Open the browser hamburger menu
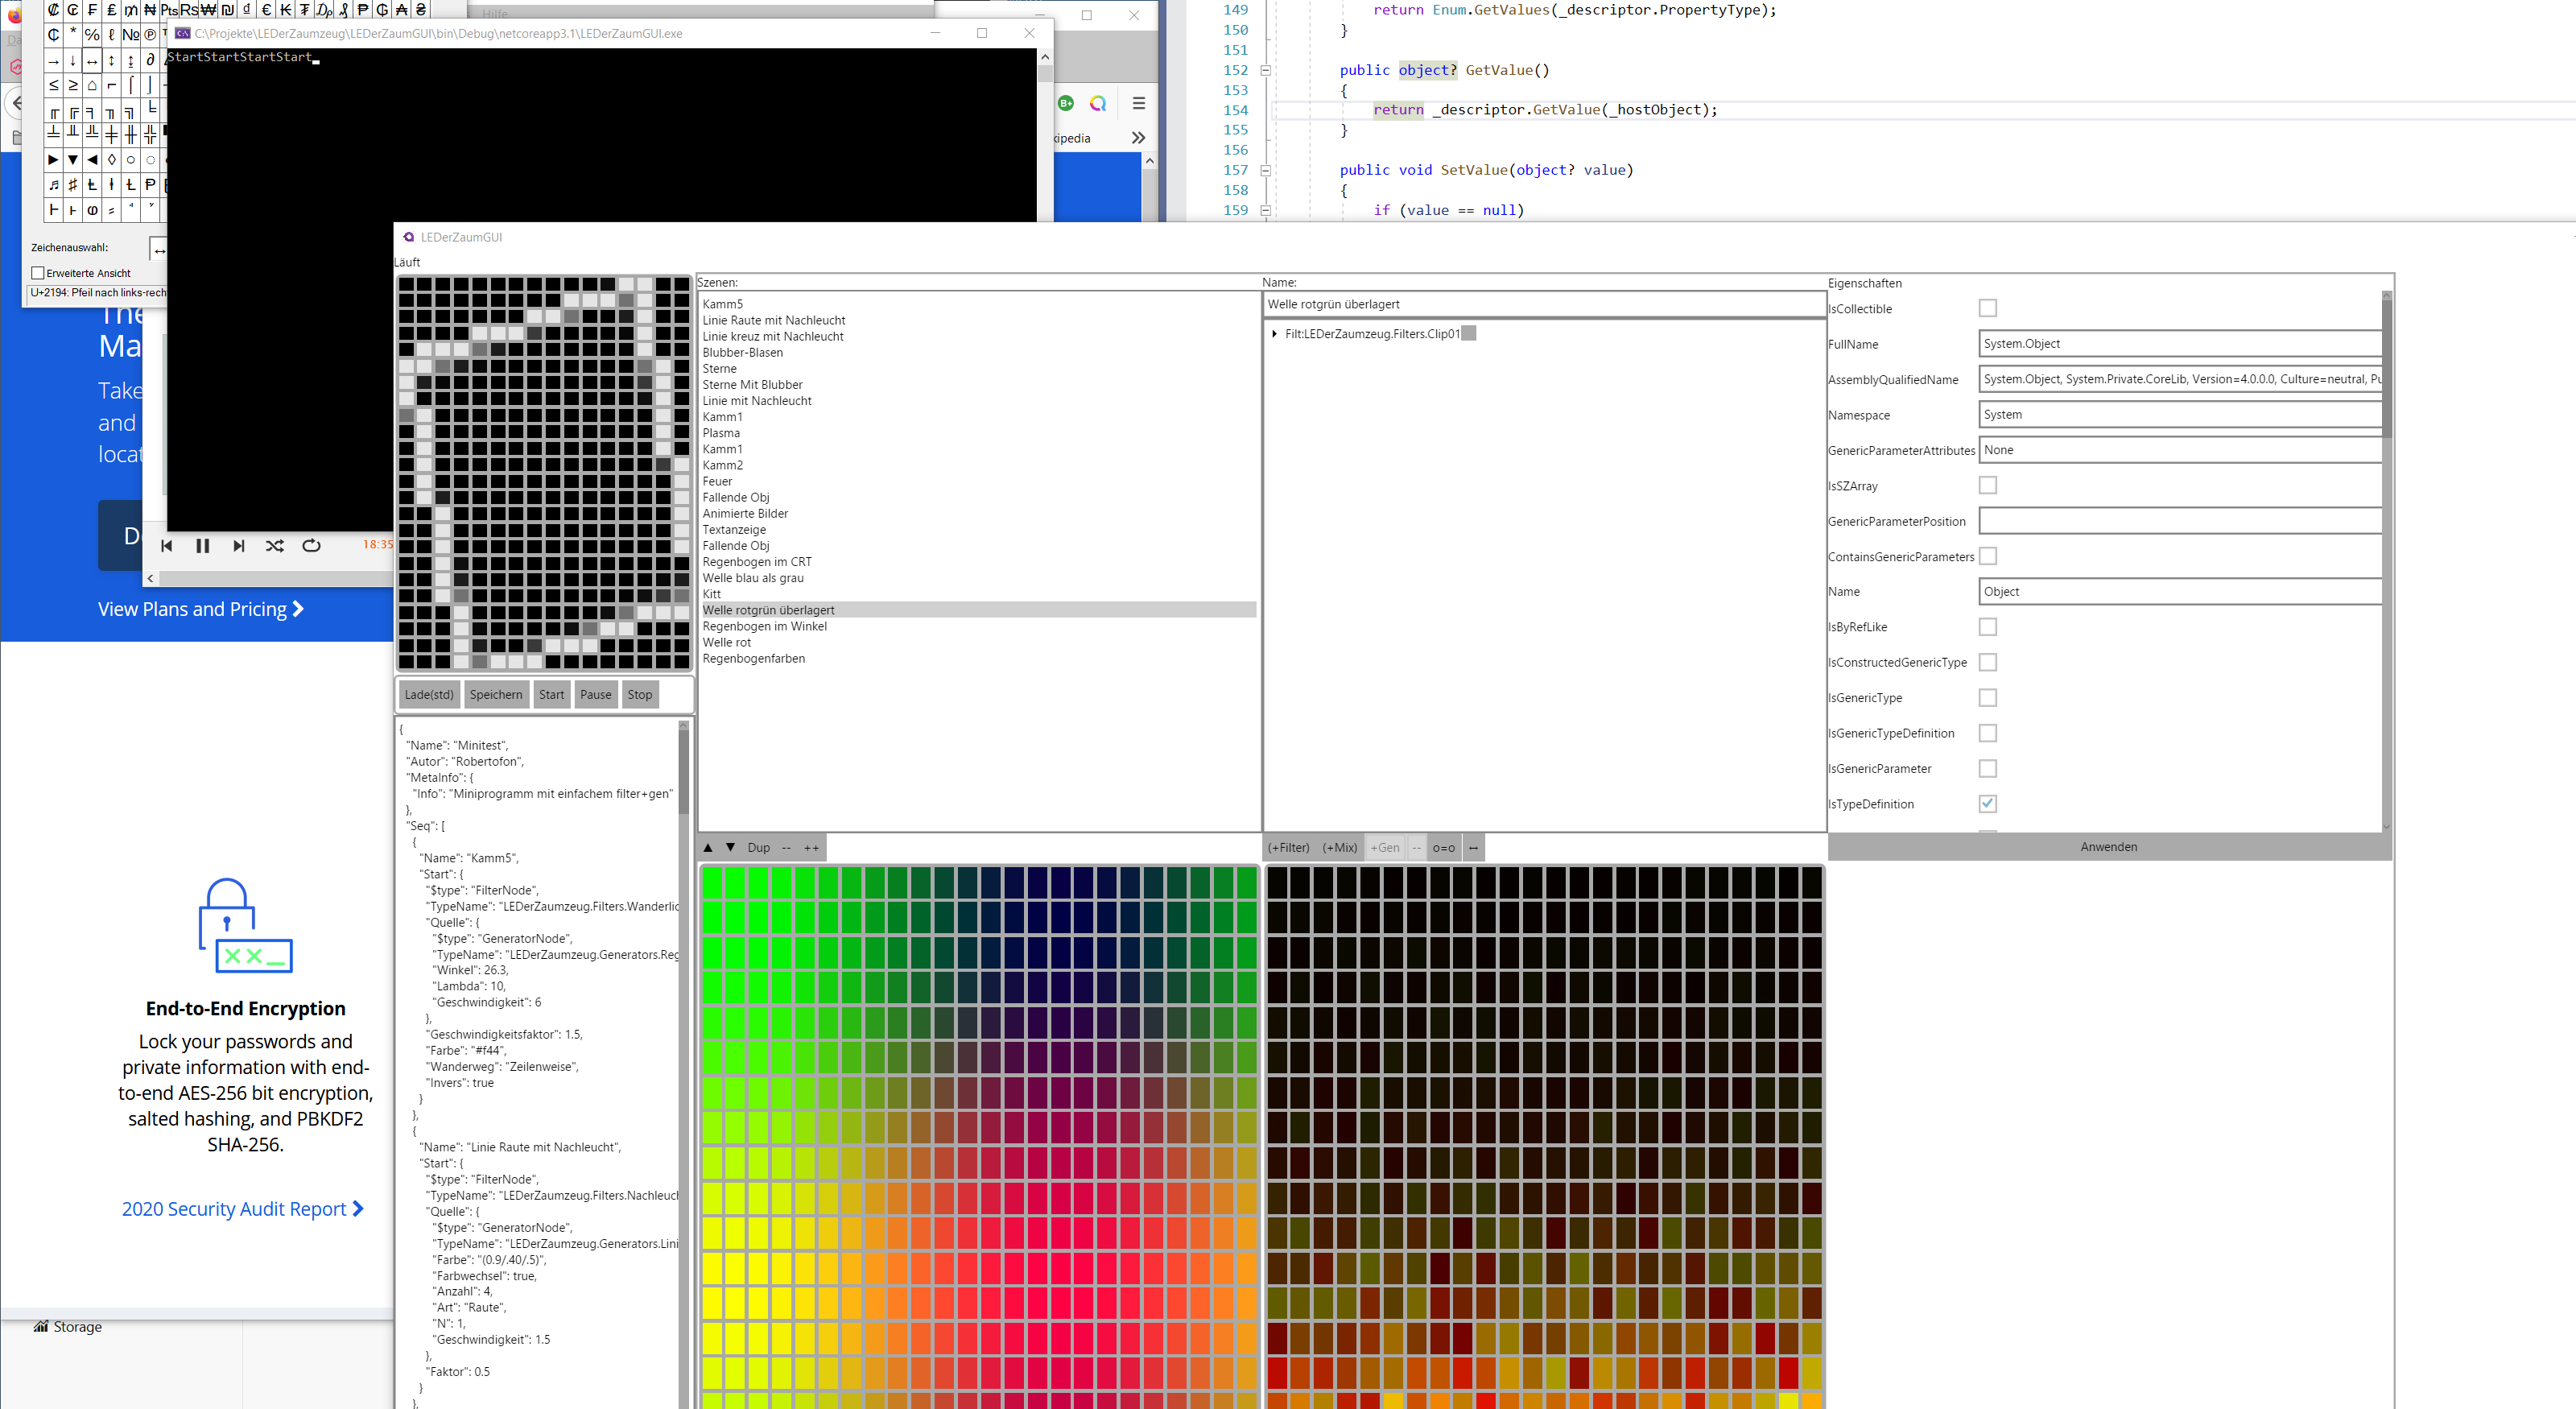Screen dimensions: 2576x1409 pos(1138,103)
